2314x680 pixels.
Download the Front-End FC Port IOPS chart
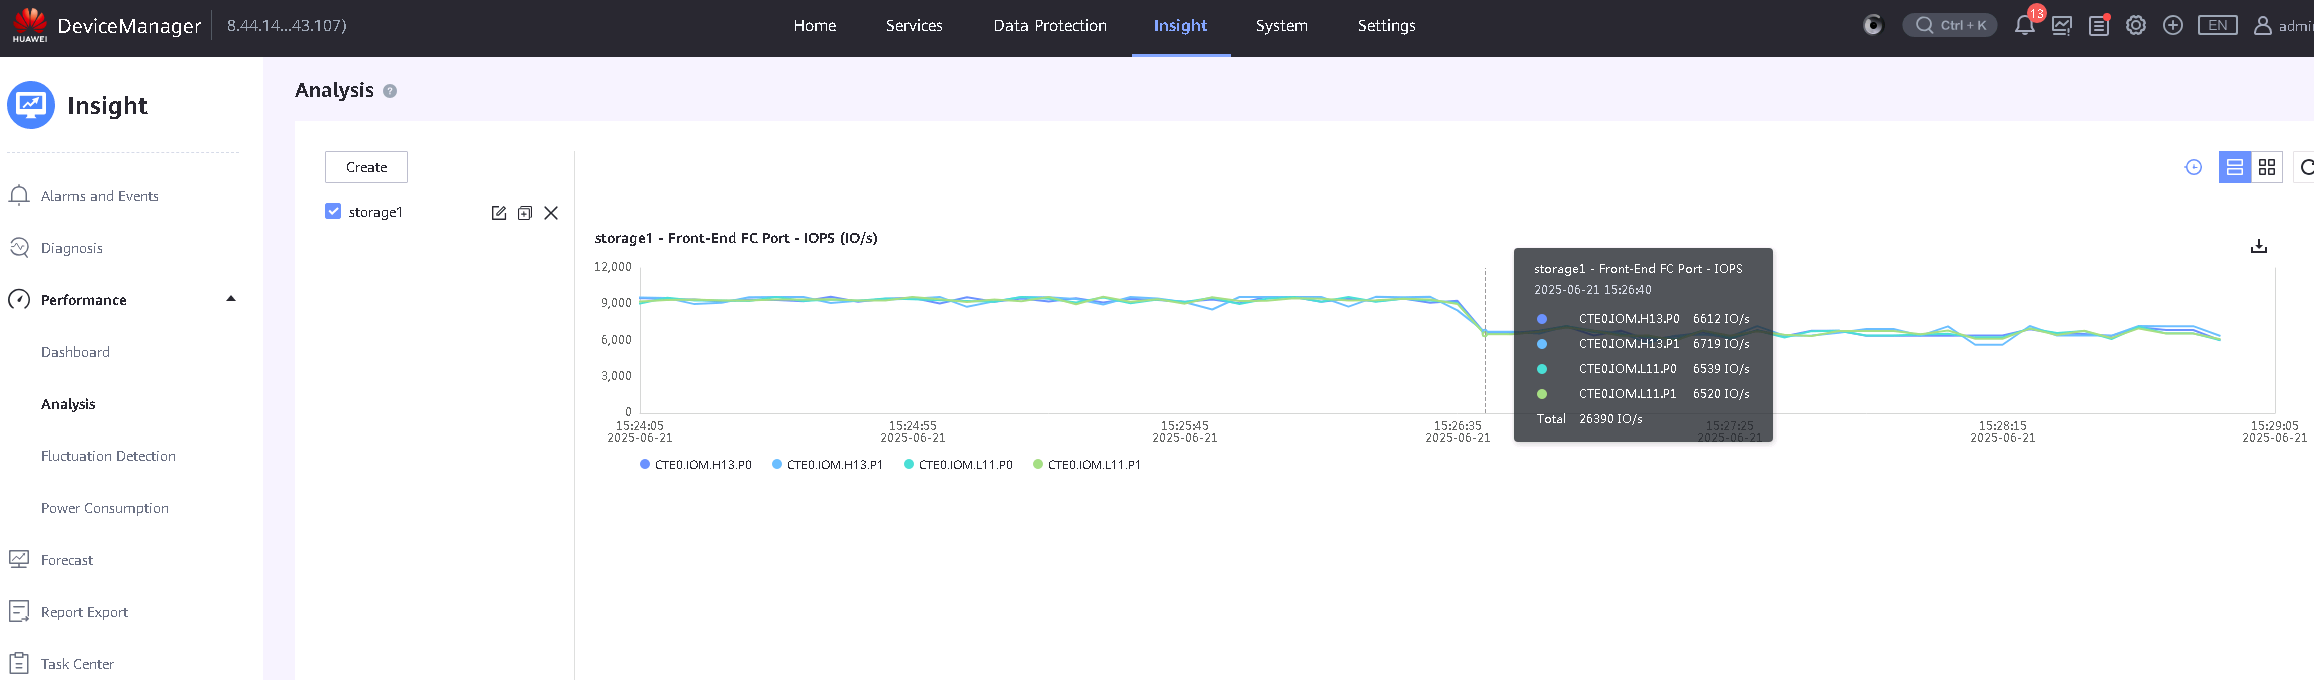click(x=2259, y=246)
